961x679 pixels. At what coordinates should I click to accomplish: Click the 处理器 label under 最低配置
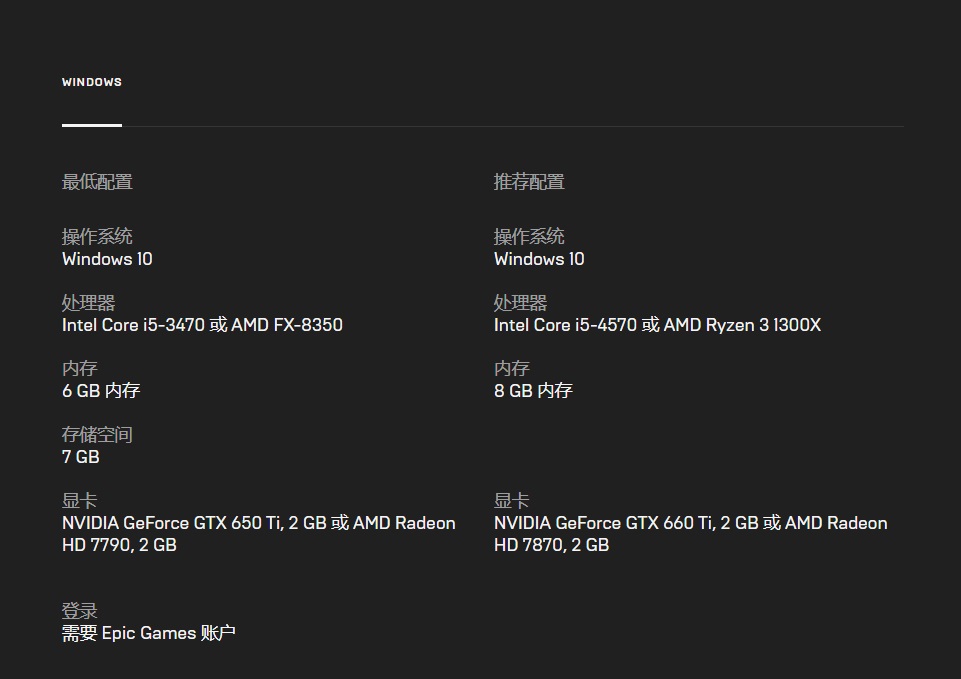tap(88, 303)
